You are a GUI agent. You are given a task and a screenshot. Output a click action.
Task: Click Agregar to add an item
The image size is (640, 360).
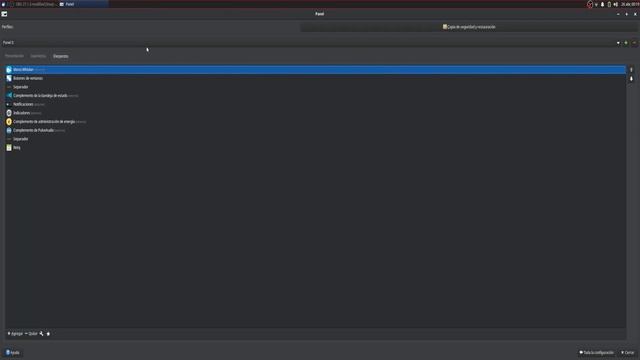[x=15, y=334]
